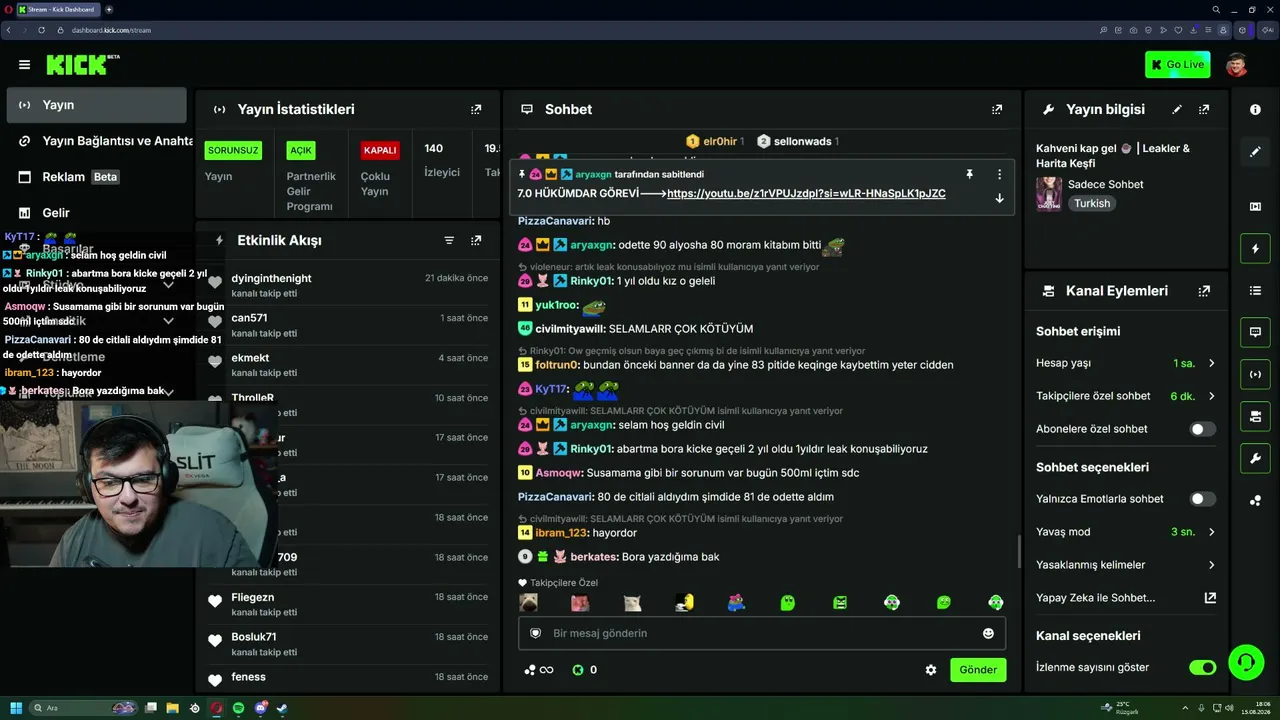Pop out the Yayın İstatistikleri panel
Viewport: 1280px width, 720px height.
click(476, 109)
